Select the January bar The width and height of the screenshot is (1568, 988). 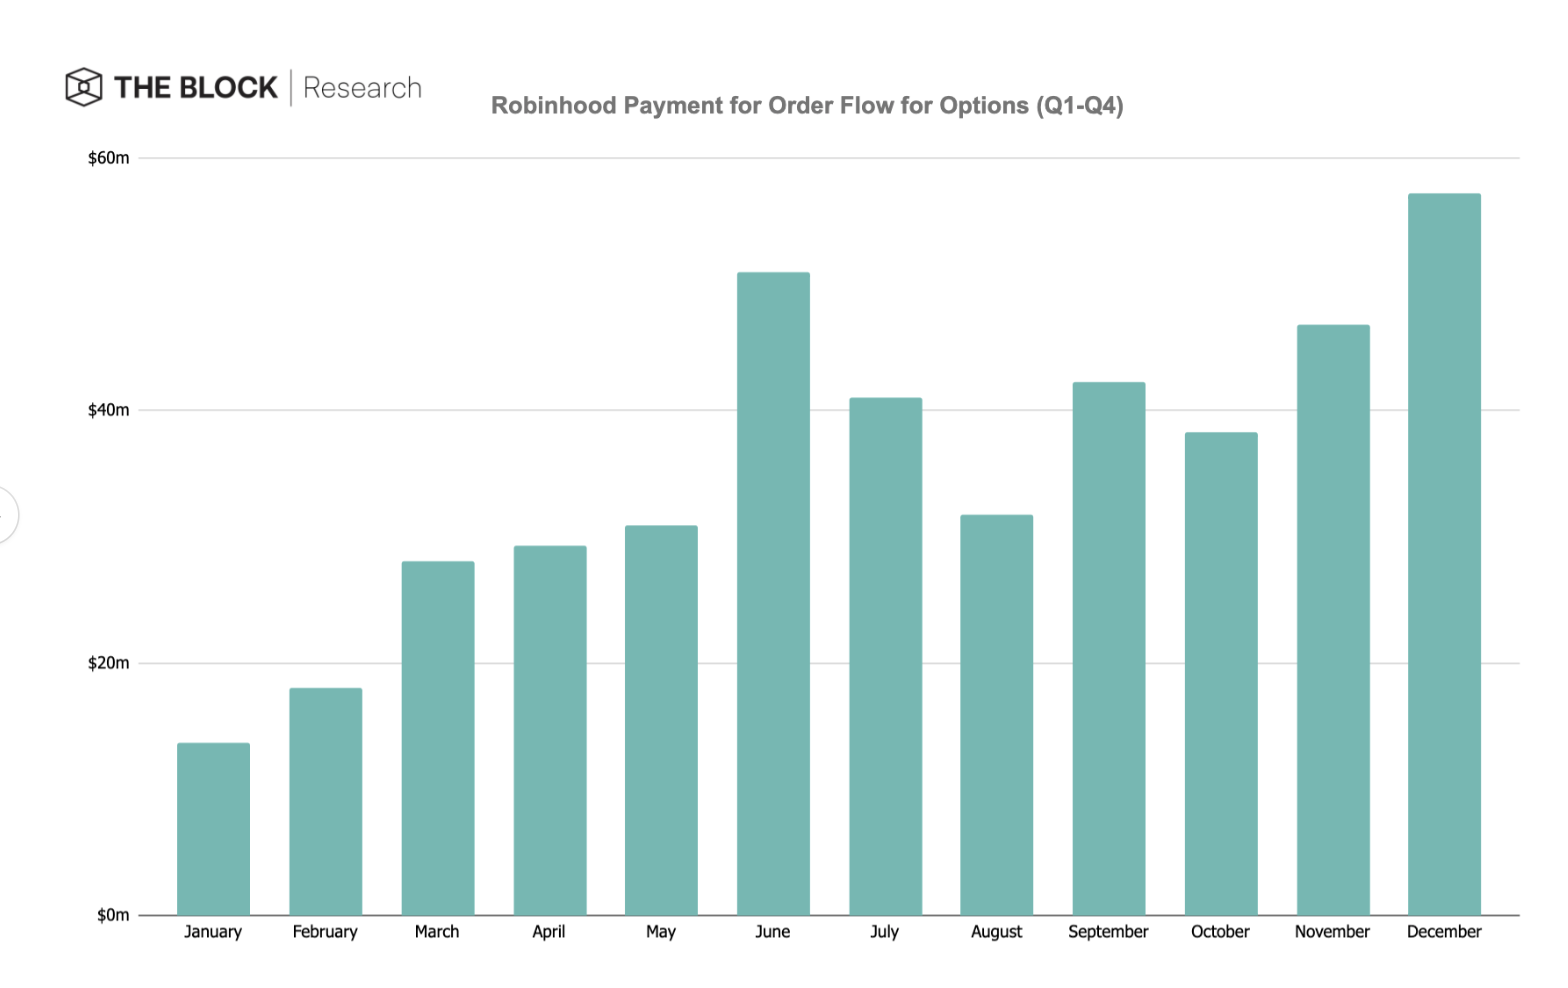[214, 829]
